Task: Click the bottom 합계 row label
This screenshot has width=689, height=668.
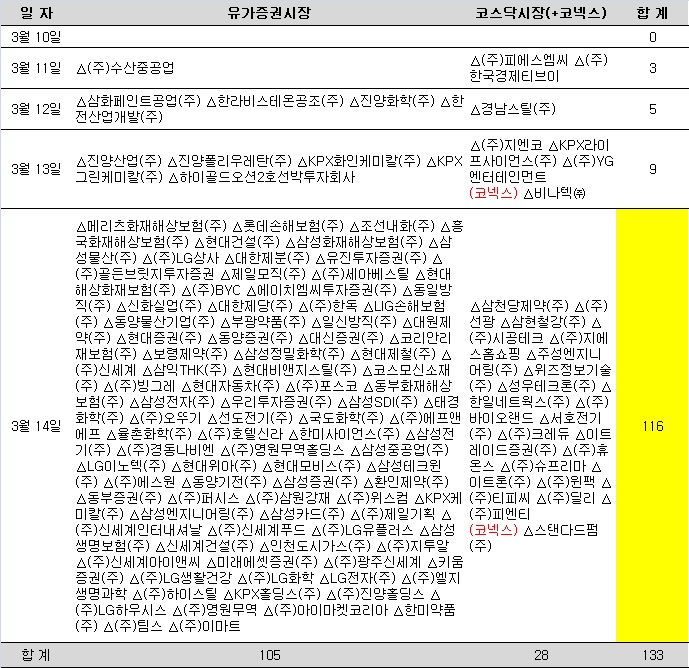Action: pos(36,655)
